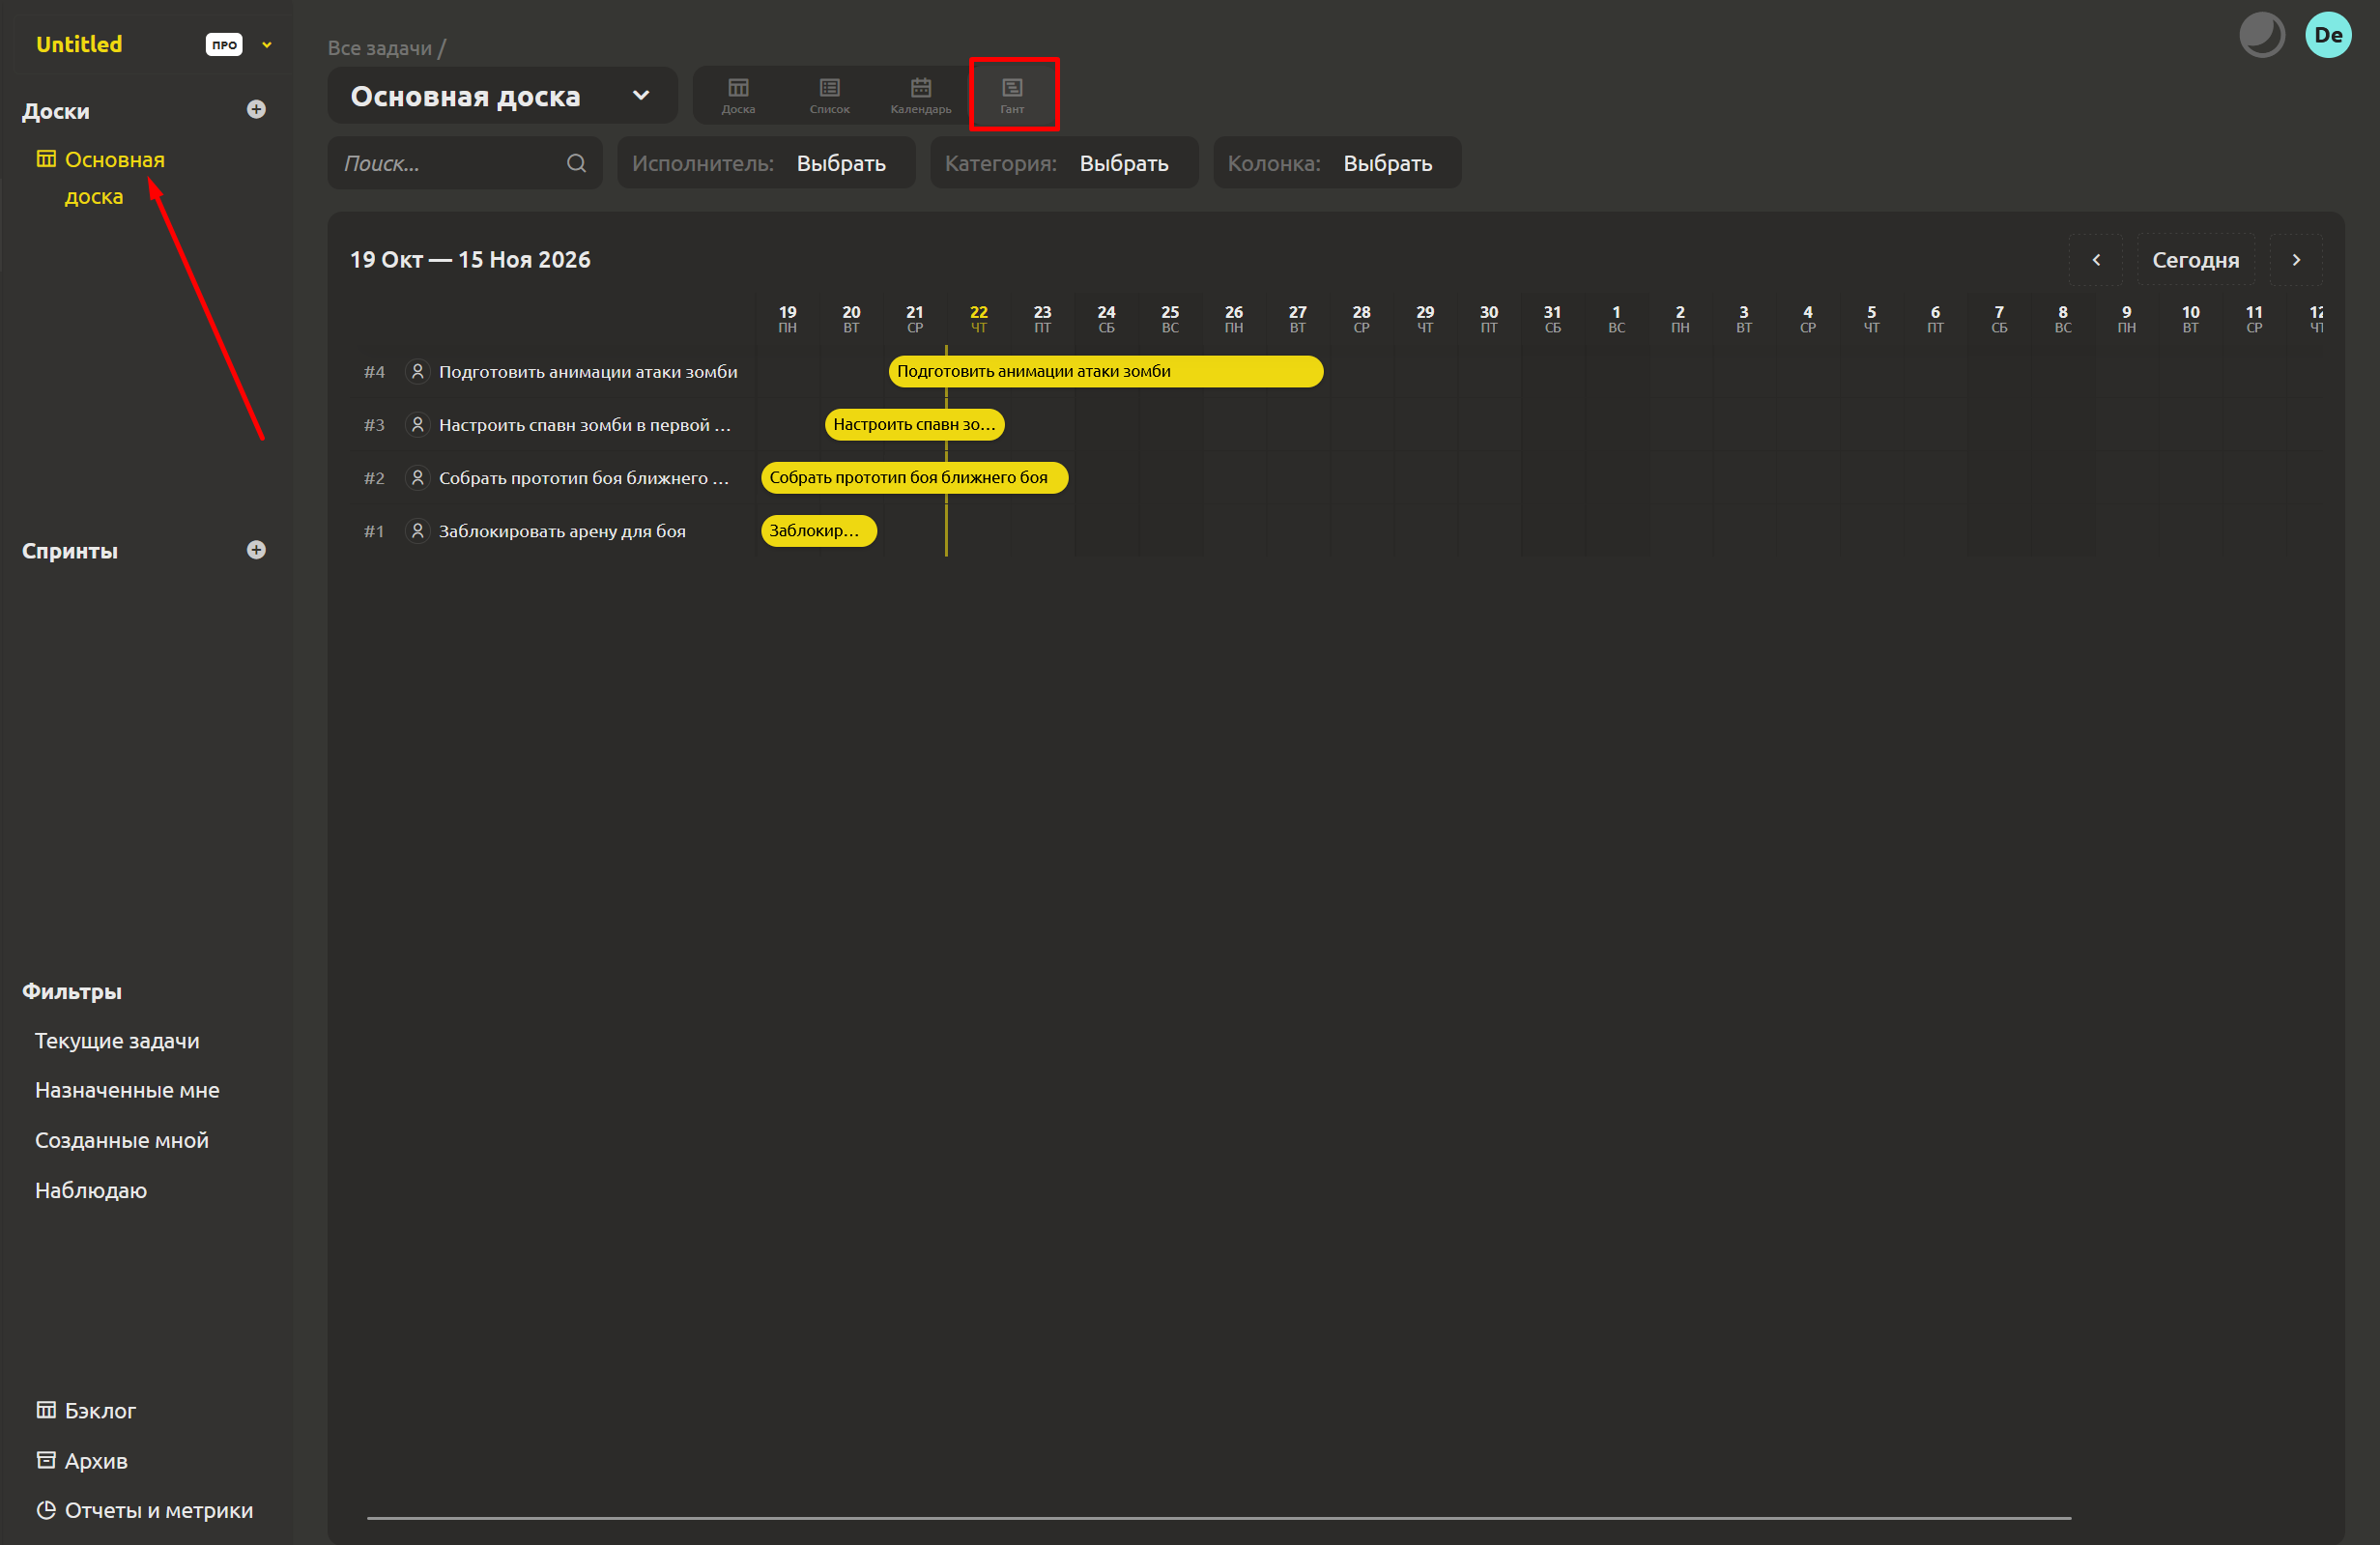Viewport: 2380px width, 1545px height.
Task: Click the 22 ЧТ date header
Action: pyautogui.click(x=978, y=319)
